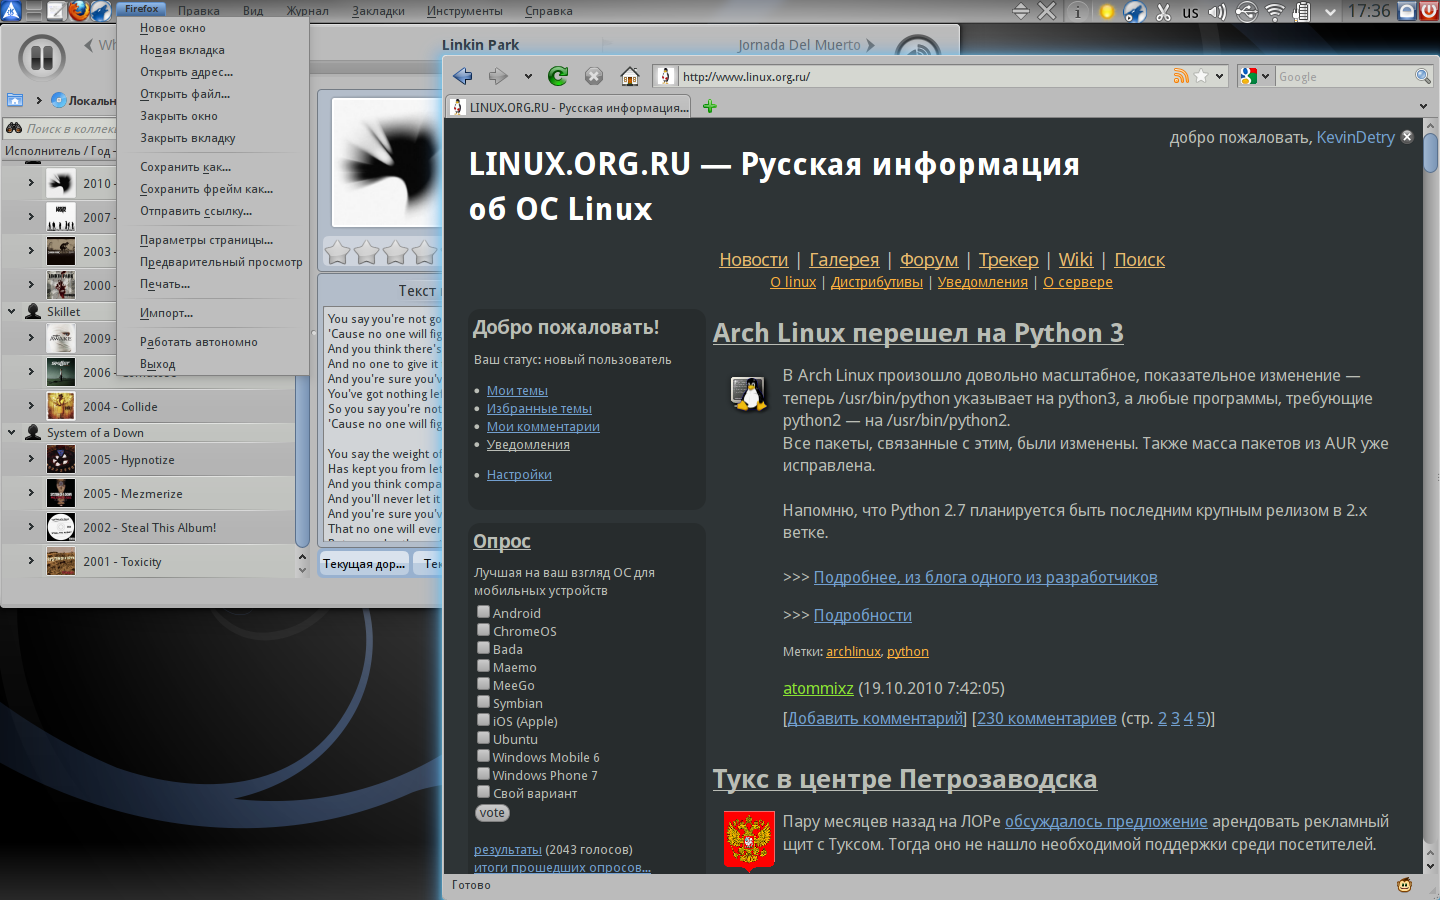The height and width of the screenshot is (900, 1440).
Task: Click the log out X next to KevinDetry
Action: pyautogui.click(x=1407, y=137)
